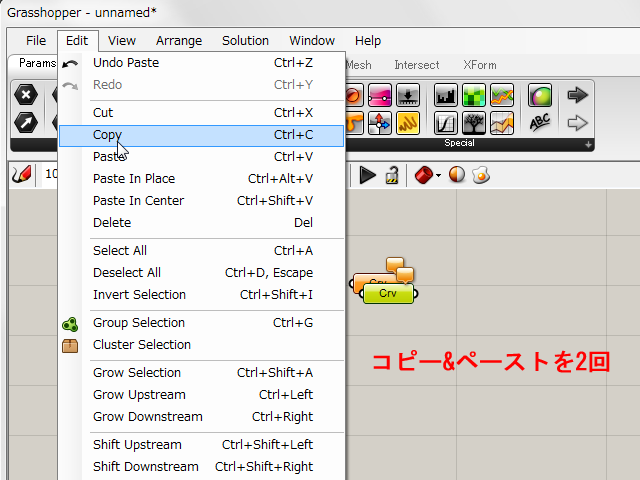The image size is (640, 480).
Task: Choose Cut from Edit menu
Action: [202, 112]
